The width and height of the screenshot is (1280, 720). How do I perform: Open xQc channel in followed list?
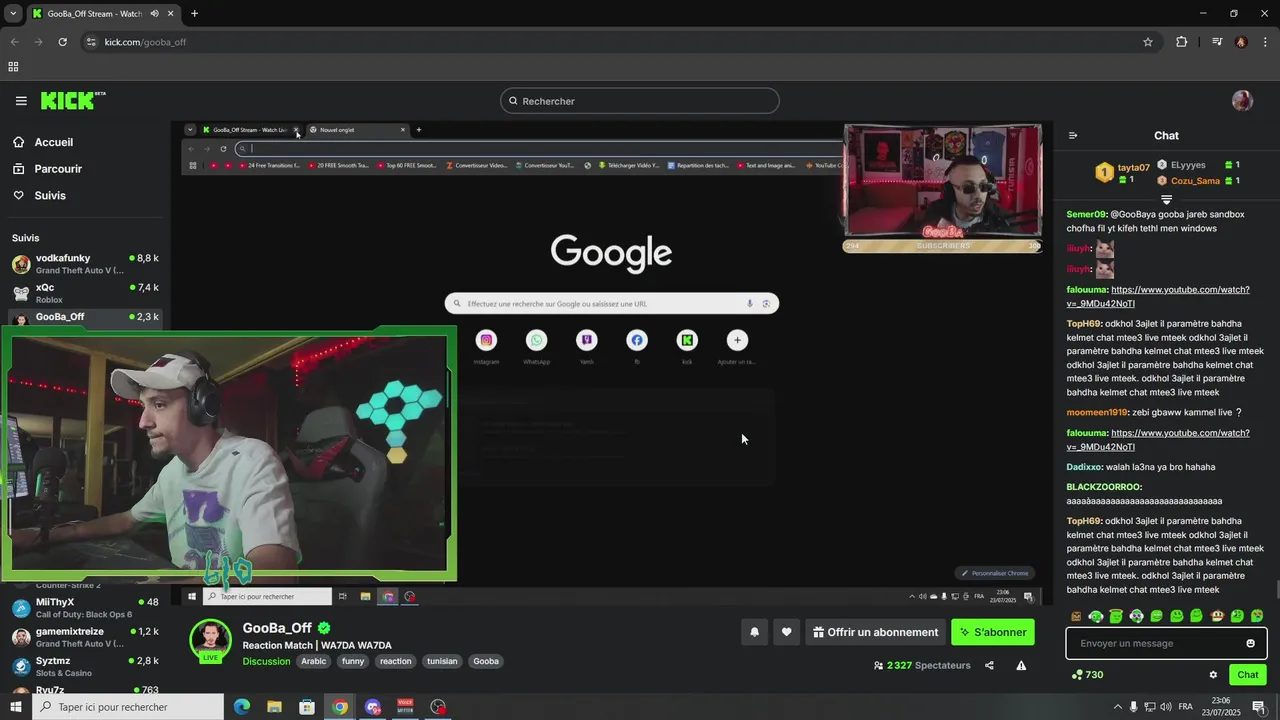click(x=85, y=293)
